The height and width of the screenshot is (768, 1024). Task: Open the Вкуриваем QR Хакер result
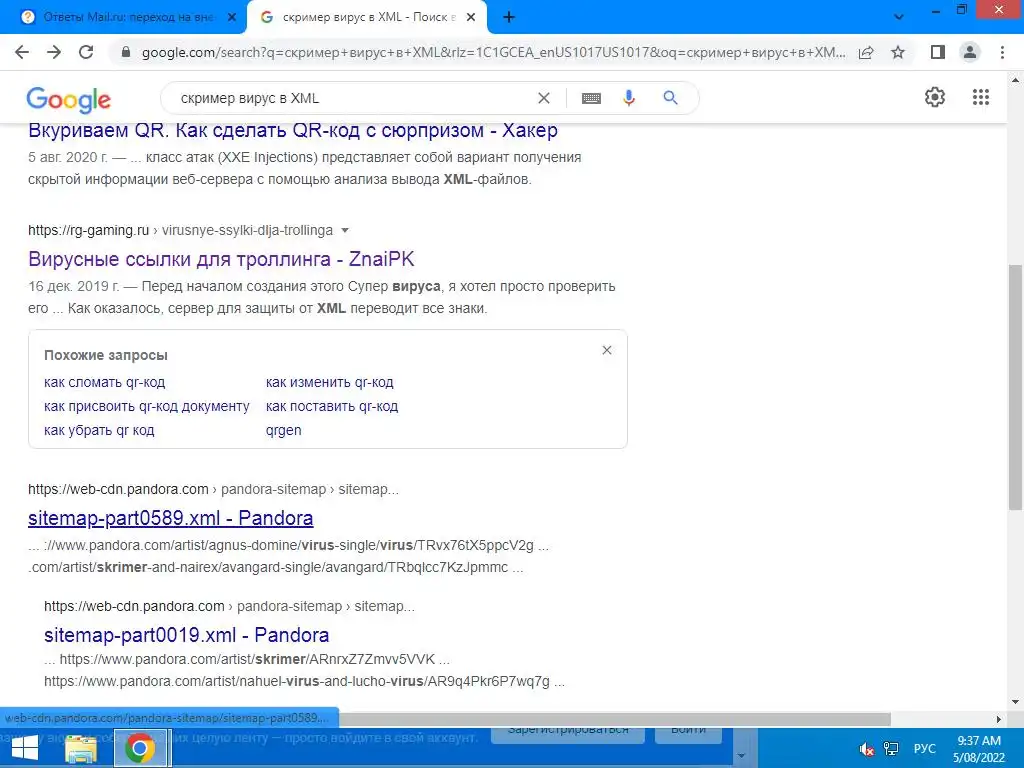pyautogui.click(x=293, y=131)
